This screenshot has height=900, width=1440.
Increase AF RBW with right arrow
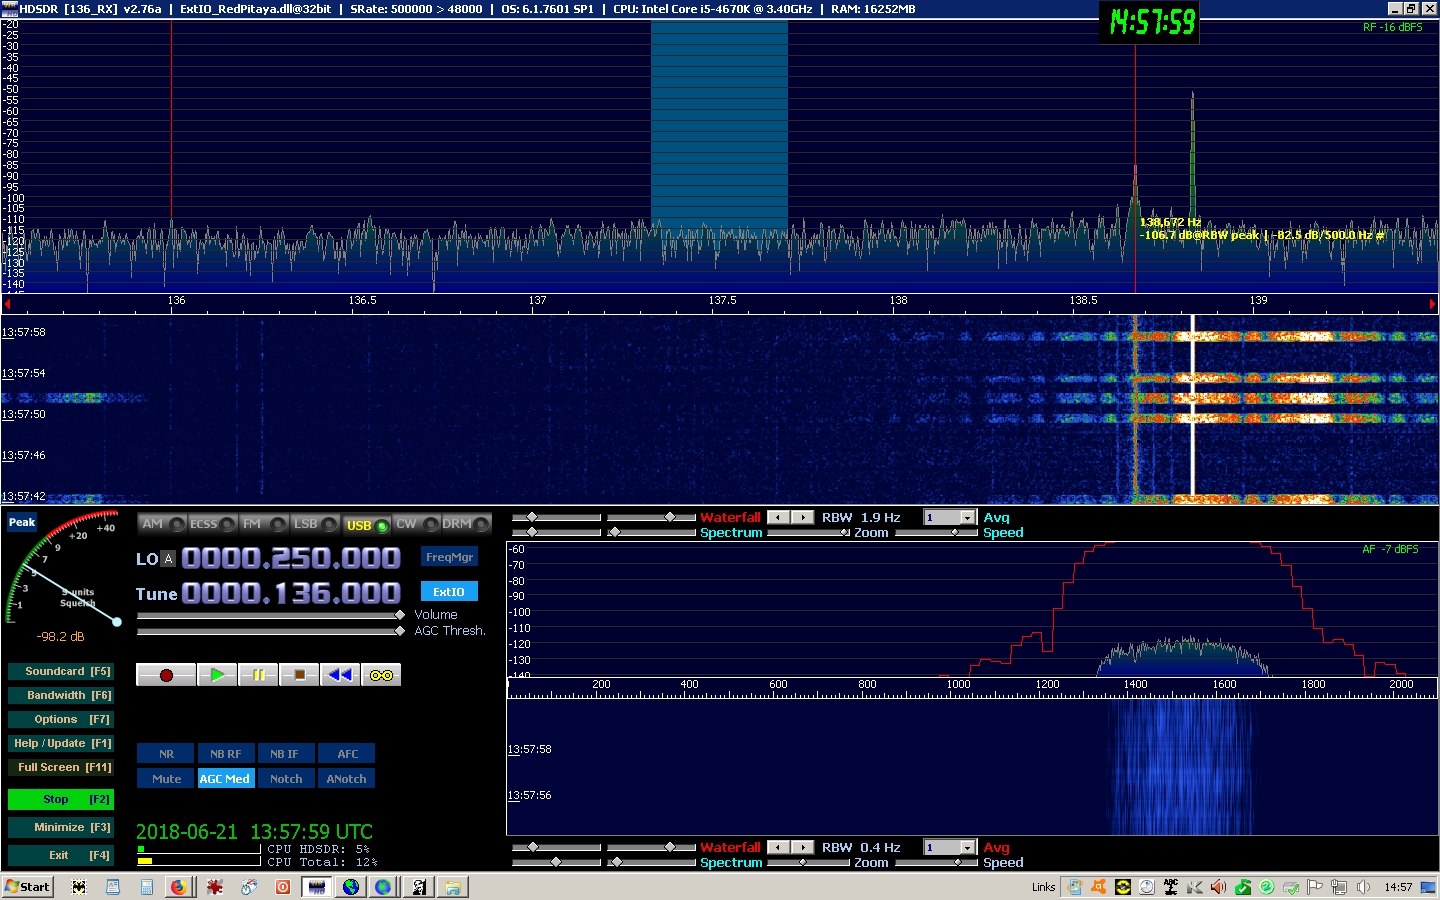click(803, 847)
